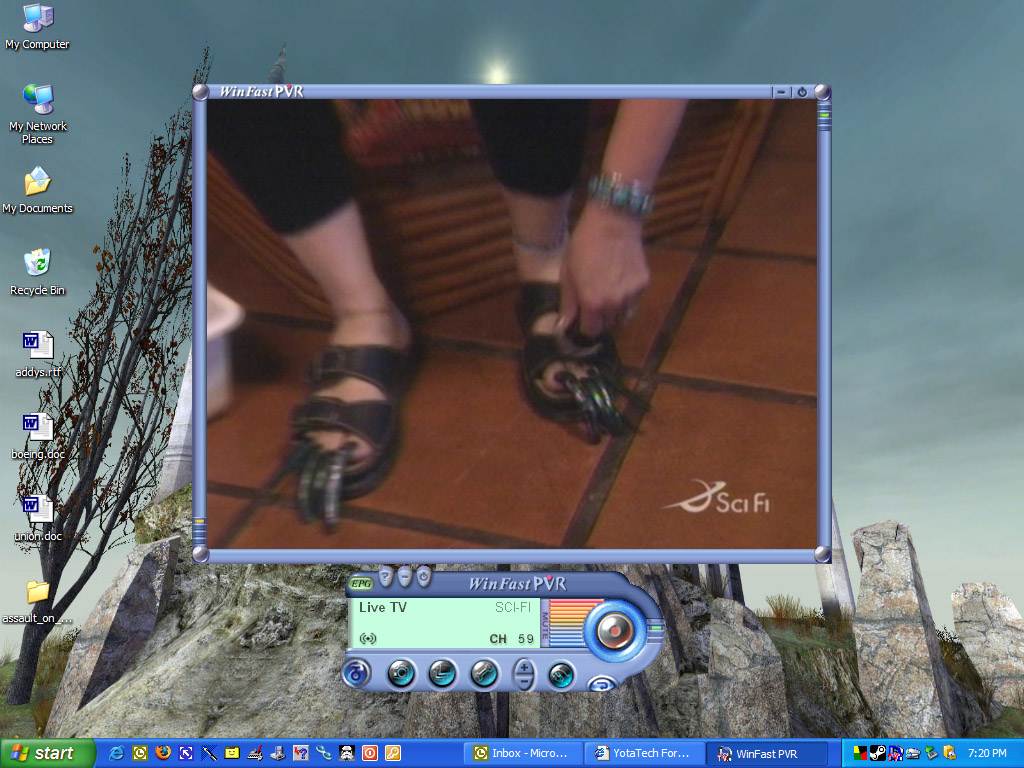Click the key quick launch icon
Viewport: 1024px width, 768px height.
(392, 753)
